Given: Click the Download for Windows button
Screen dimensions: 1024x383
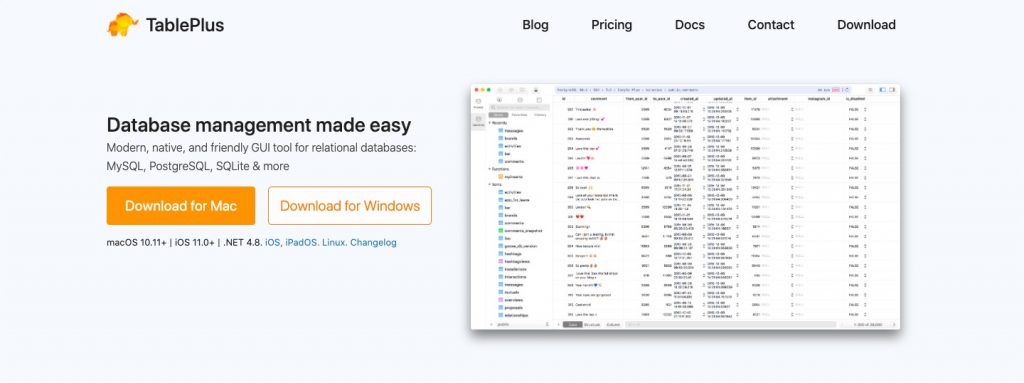Looking at the screenshot, I should (x=350, y=206).
